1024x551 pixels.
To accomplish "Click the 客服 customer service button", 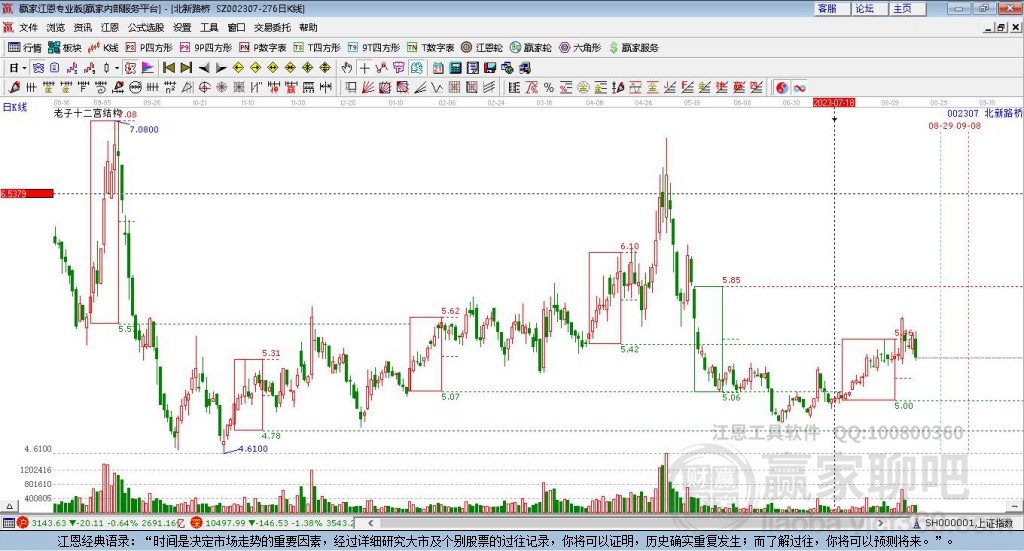I will pyautogui.click(x=832, y=8).
